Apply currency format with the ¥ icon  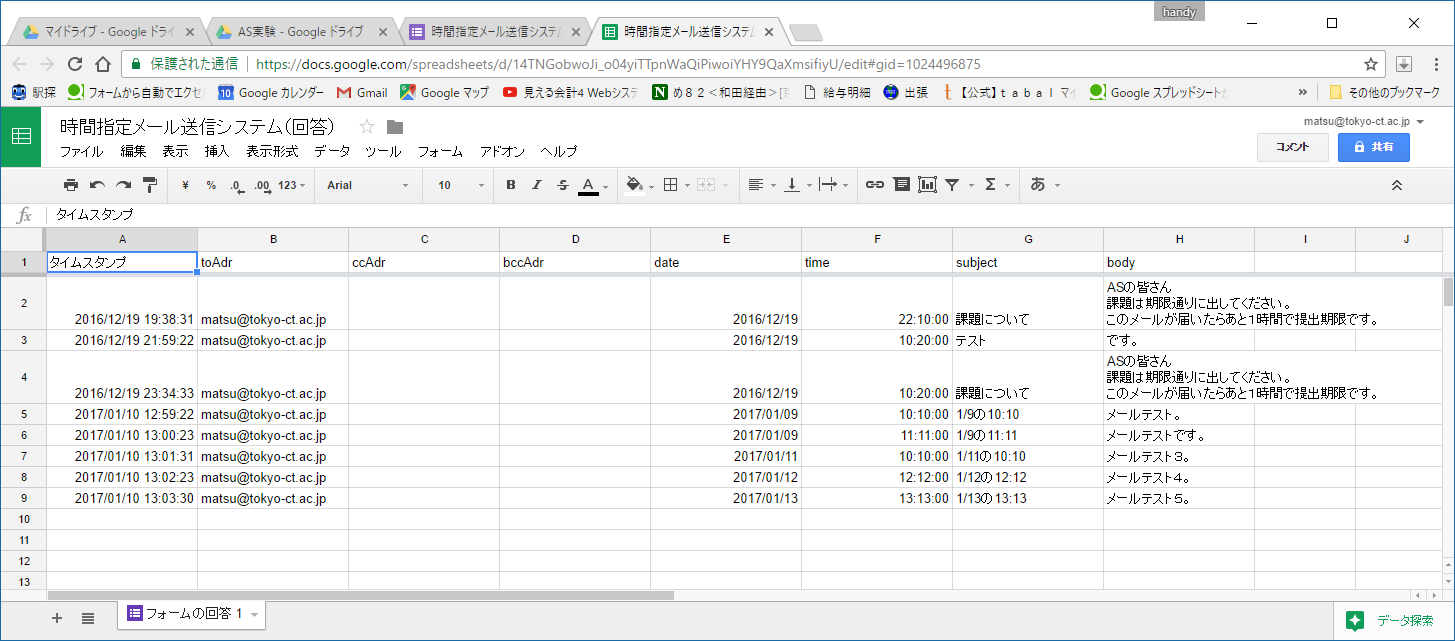tap(185, 185)
